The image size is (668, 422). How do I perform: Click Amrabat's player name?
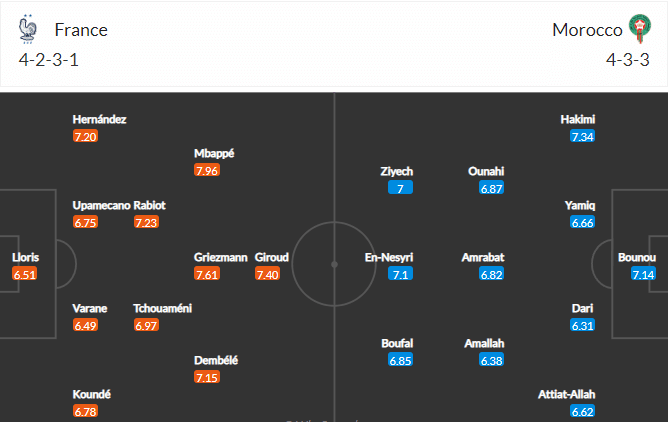(483, 257)
